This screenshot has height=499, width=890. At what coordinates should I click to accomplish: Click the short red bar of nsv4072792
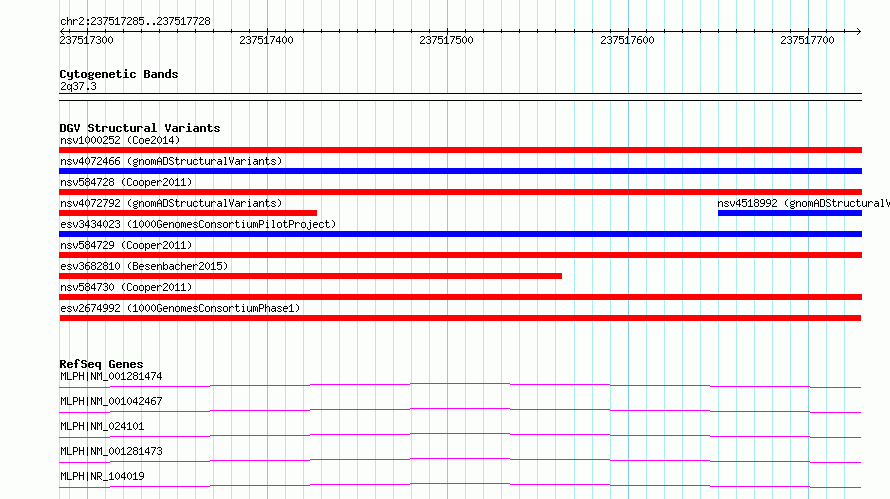pos(188,213)
